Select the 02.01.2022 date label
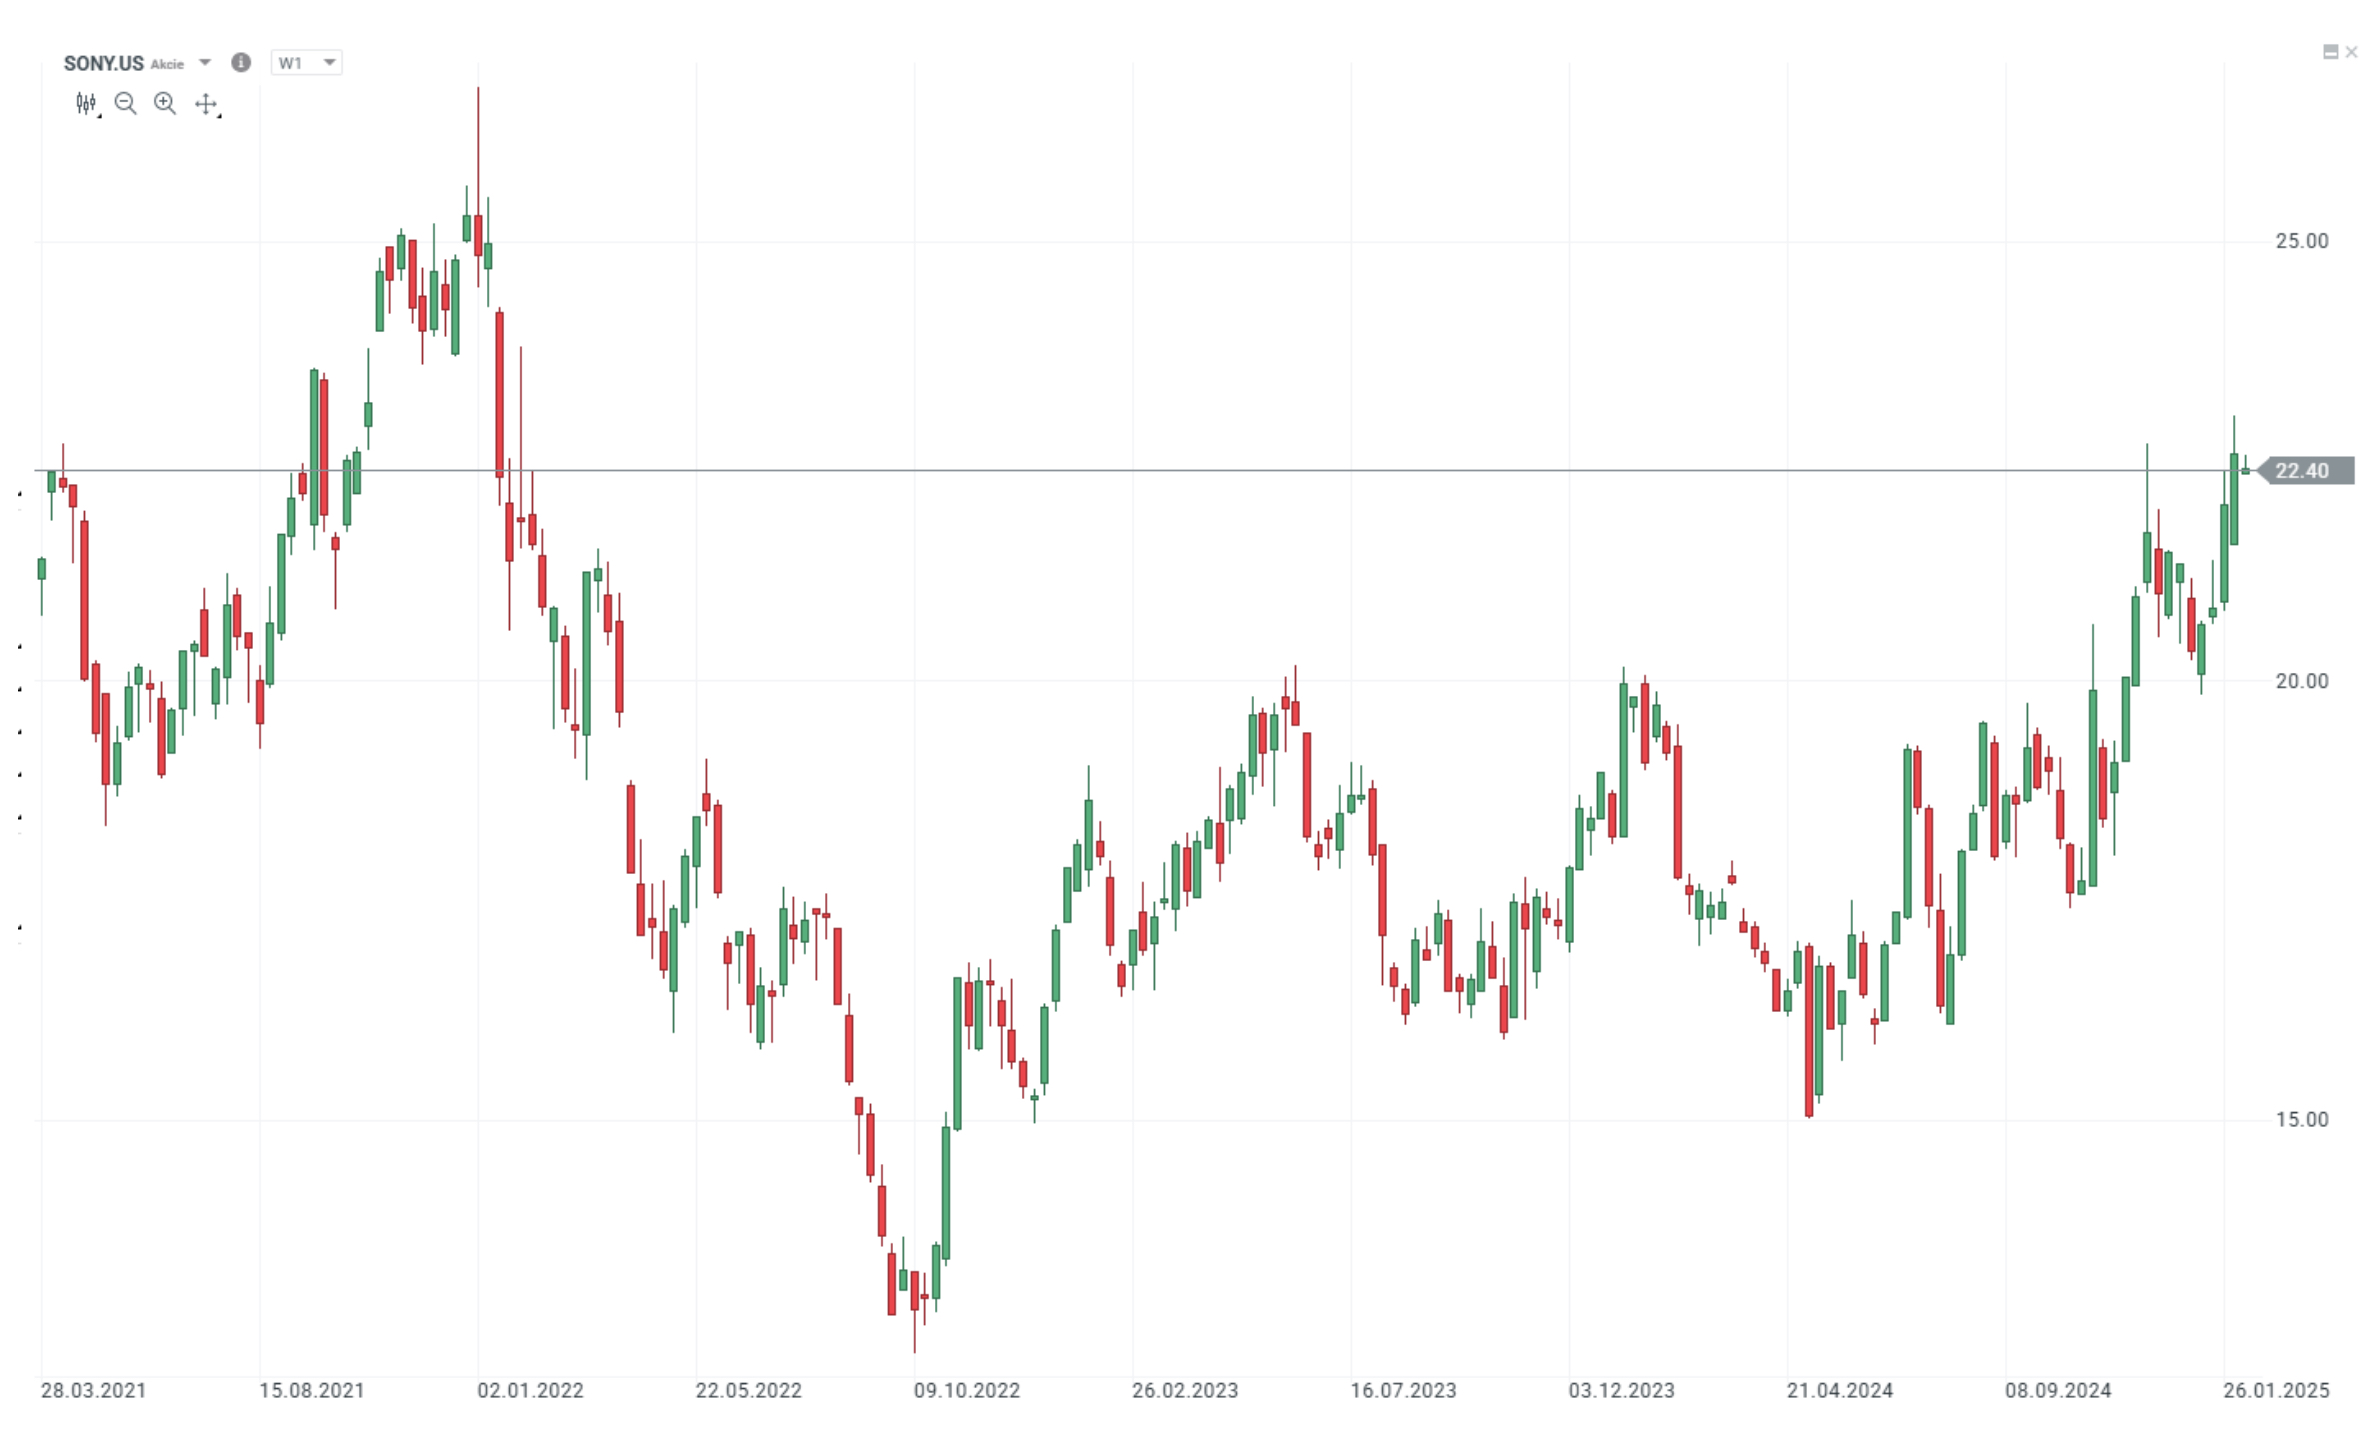 [530, 1390]
